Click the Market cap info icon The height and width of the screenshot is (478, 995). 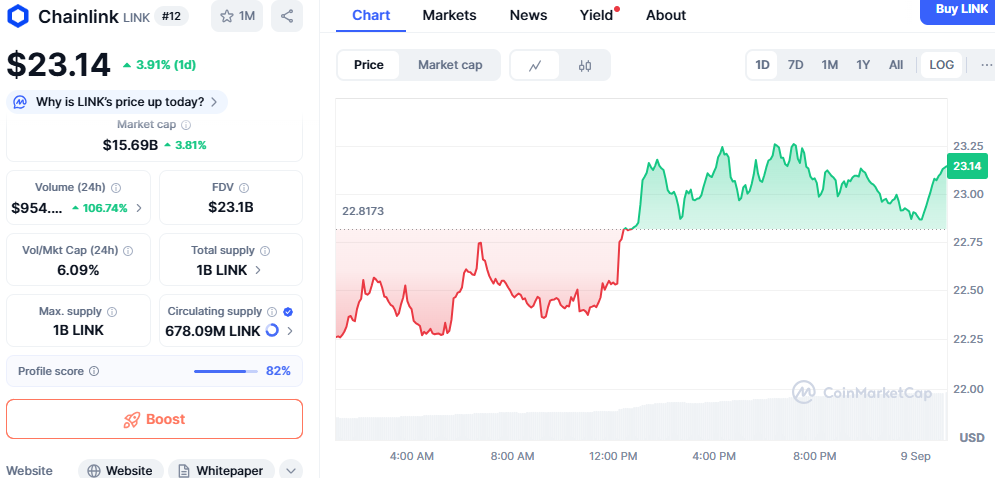coord(186,125)
